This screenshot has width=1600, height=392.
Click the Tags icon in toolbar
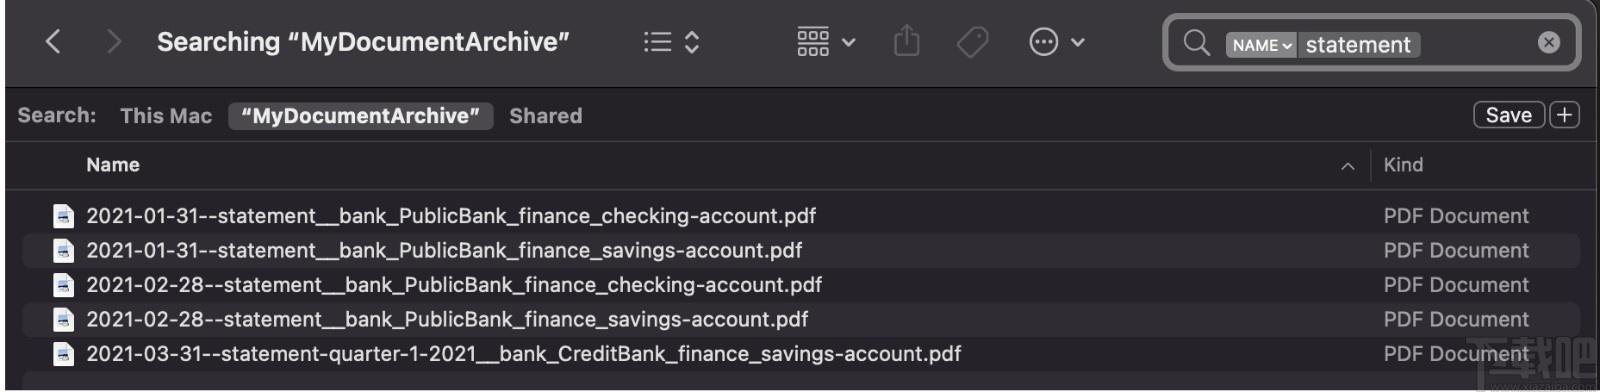click(x=972, y=42)
